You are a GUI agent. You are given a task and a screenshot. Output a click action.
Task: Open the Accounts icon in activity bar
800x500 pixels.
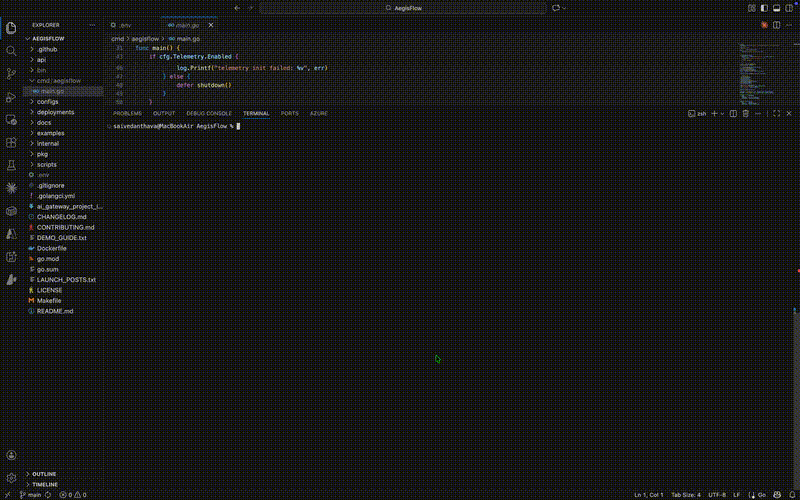coord(11,455)
